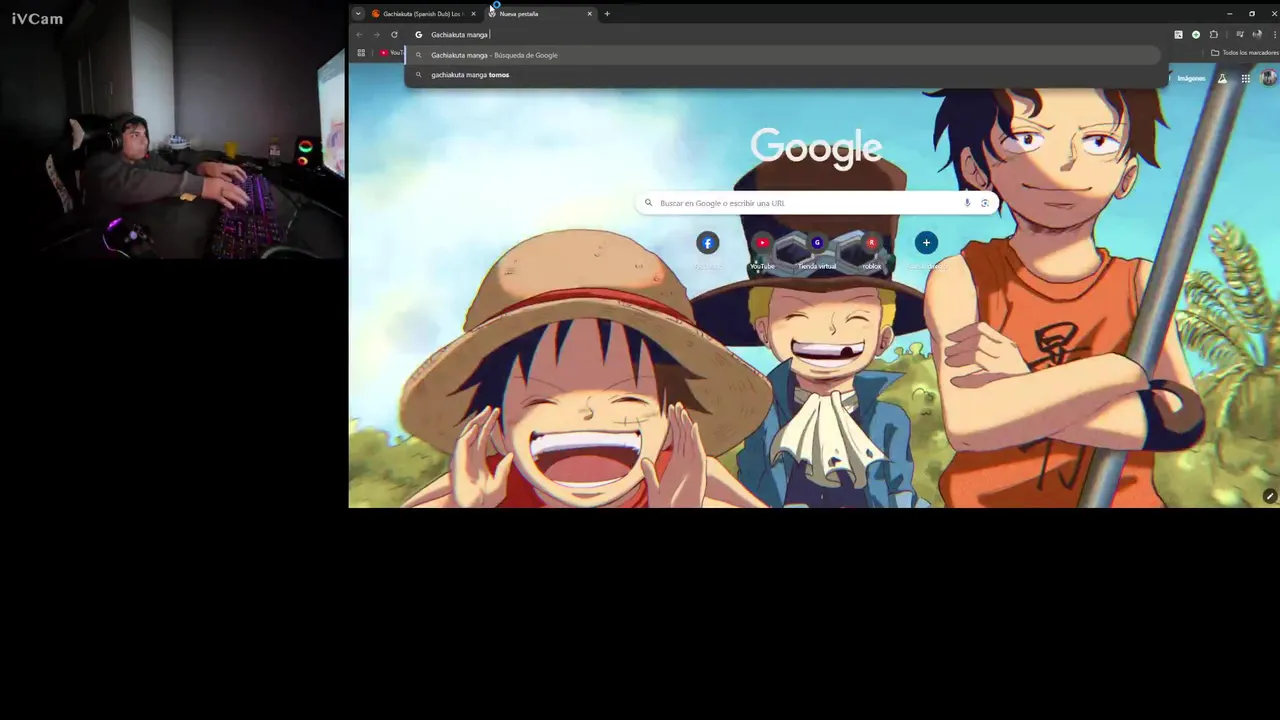Open the YouTube bookmark in bookmarks bar

391,53
